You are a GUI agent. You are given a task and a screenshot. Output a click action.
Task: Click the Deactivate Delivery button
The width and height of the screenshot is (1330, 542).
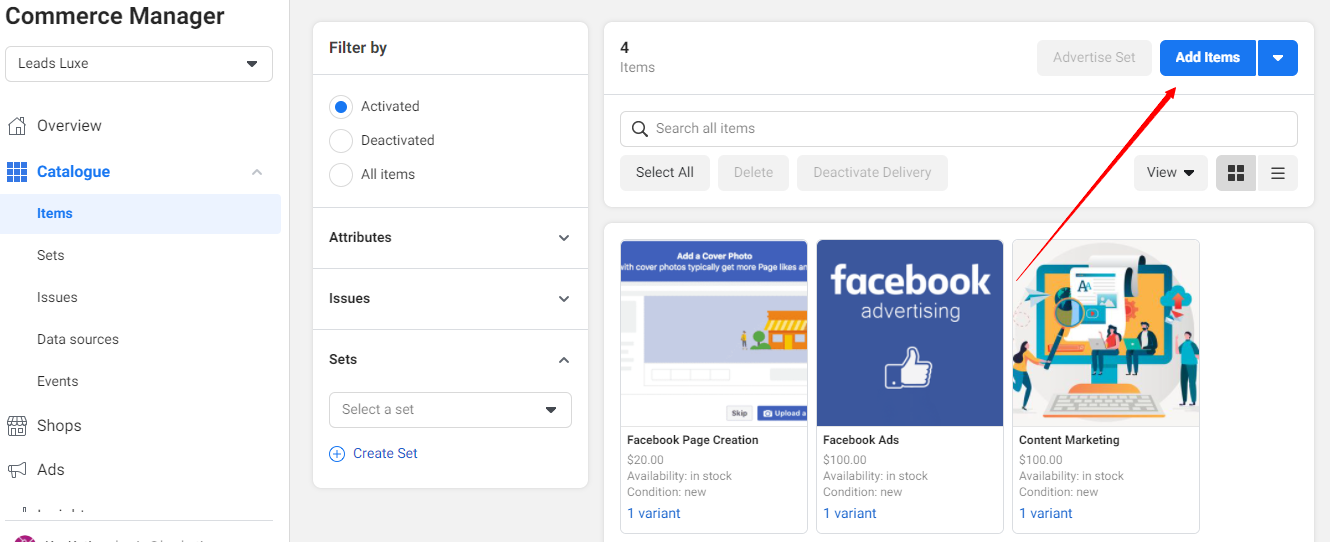point(872,173)
